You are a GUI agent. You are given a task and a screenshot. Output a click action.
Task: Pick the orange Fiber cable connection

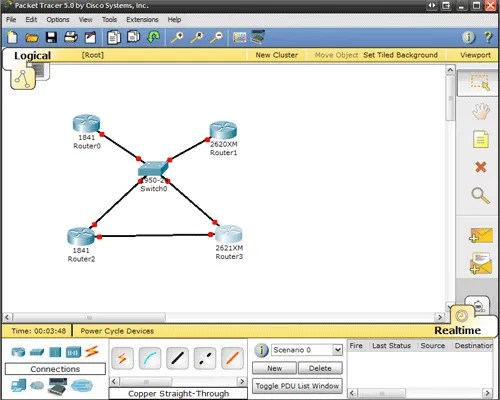pos(232,358)
